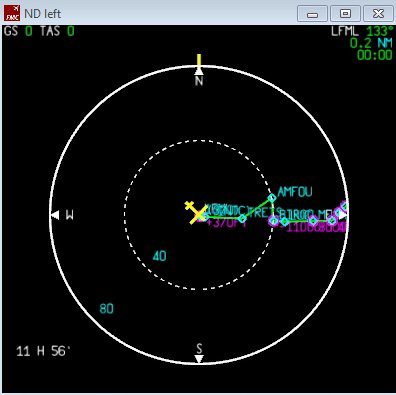The image size is (396, 395).
Task: Click the FMC application icon in title bar
Action: (12, 13)
